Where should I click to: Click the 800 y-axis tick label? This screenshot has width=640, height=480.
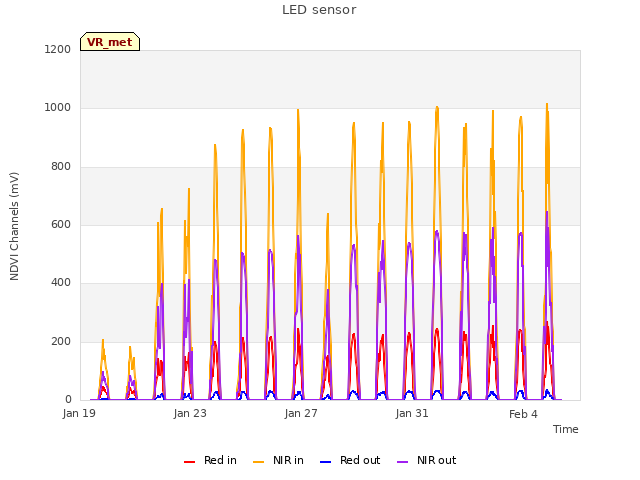pos(61,167)
